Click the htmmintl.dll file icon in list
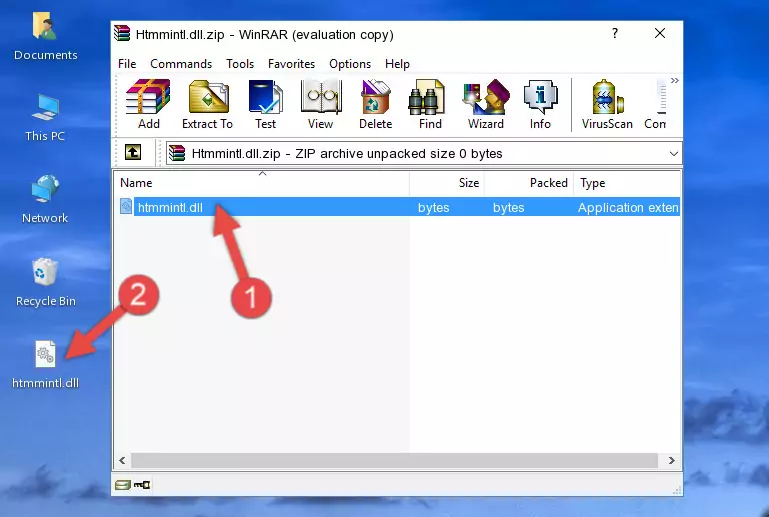This screenshot has height=517, width=769. click(x=126, y=207)
